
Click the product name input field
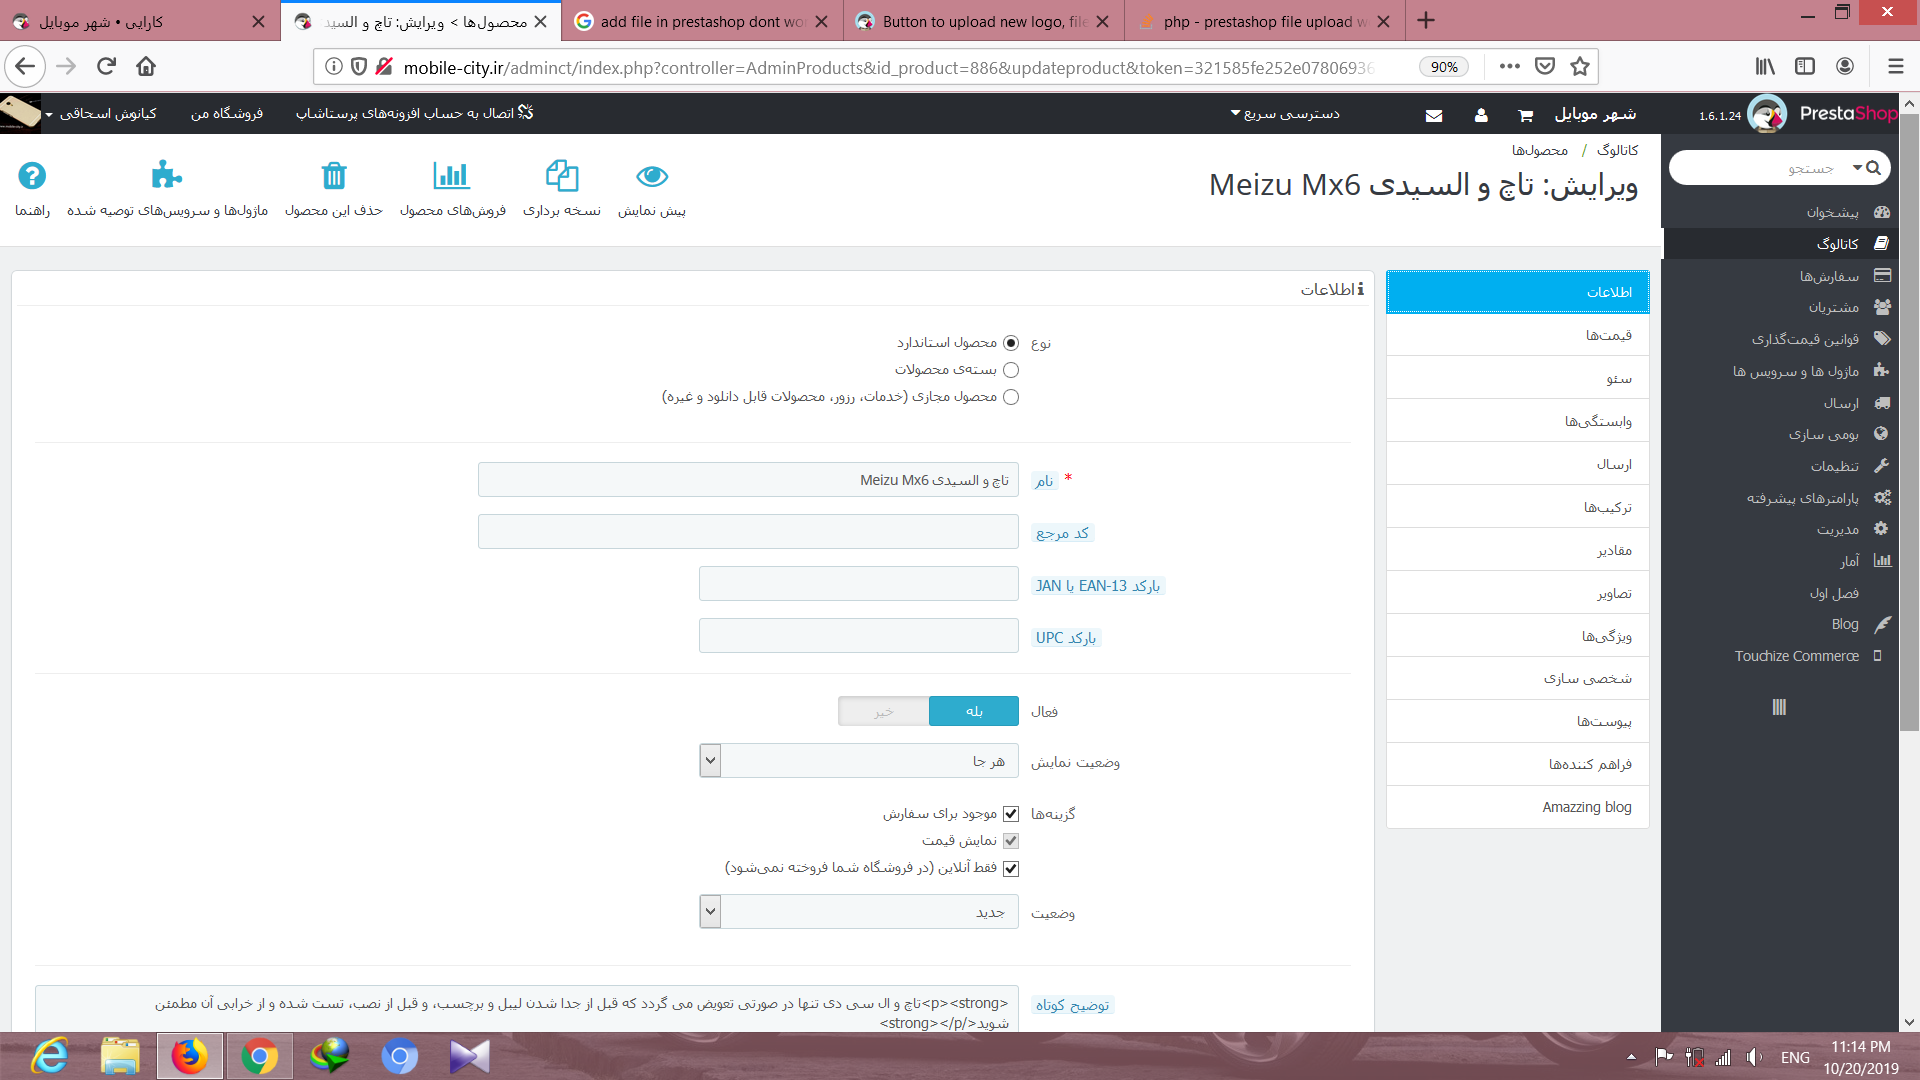(748, 480)
